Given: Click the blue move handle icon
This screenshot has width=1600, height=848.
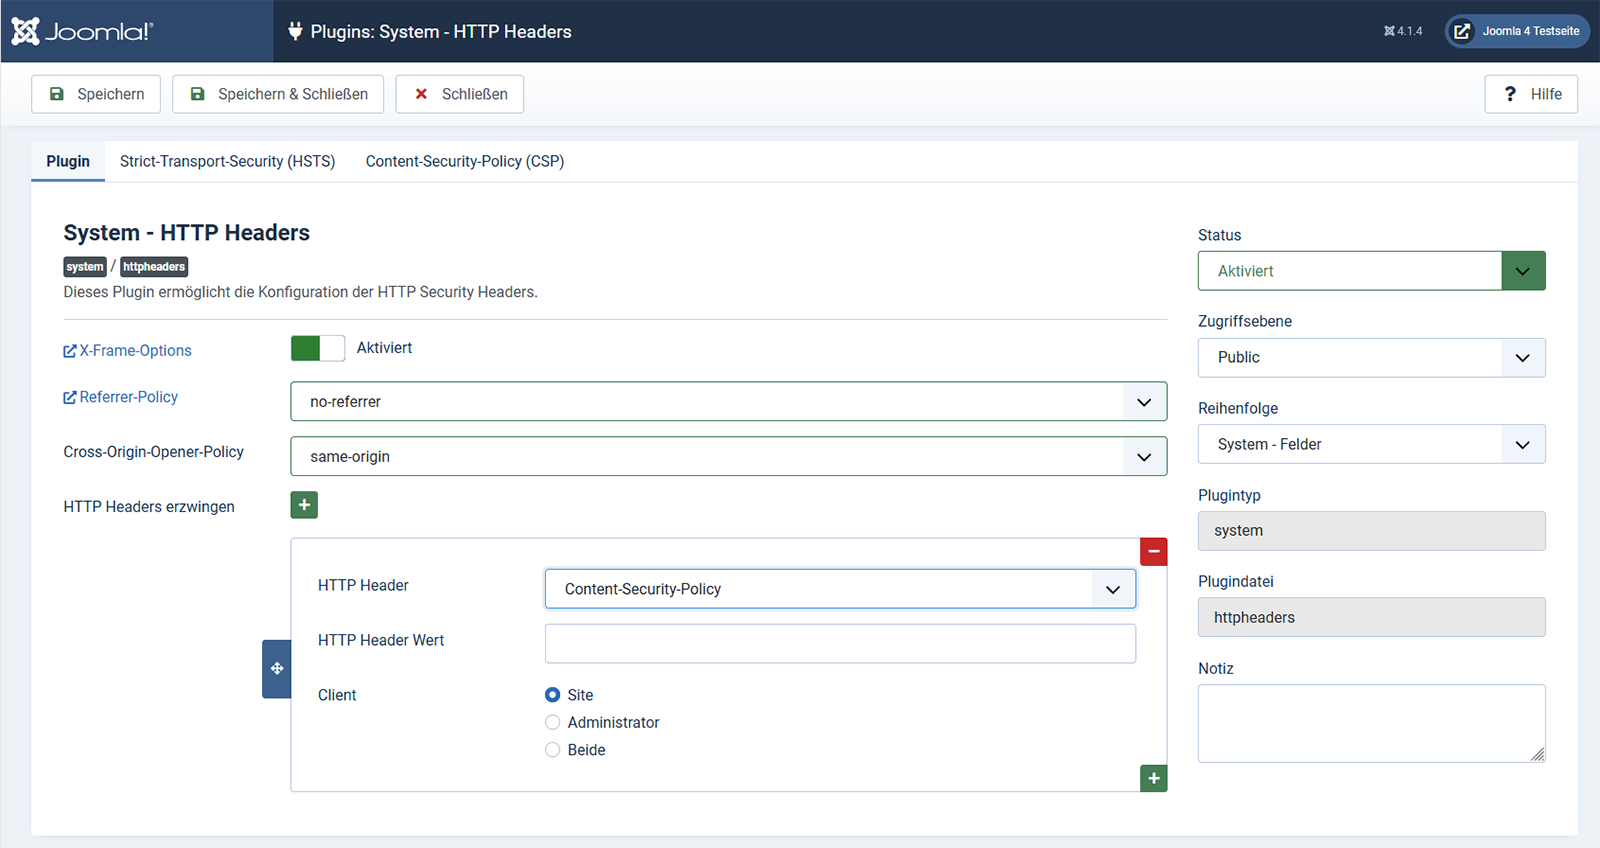Looking at the screenshot, I should (277, 668).
